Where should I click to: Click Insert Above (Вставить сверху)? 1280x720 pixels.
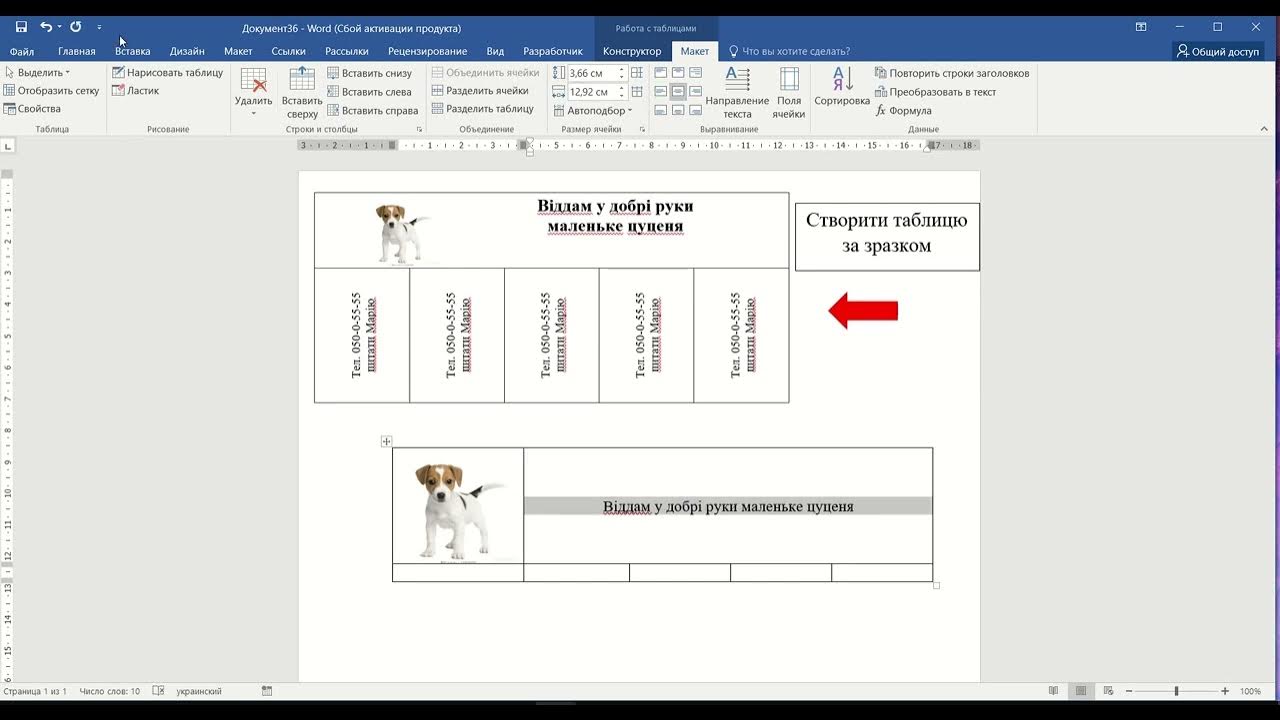[x=302, y=93]
